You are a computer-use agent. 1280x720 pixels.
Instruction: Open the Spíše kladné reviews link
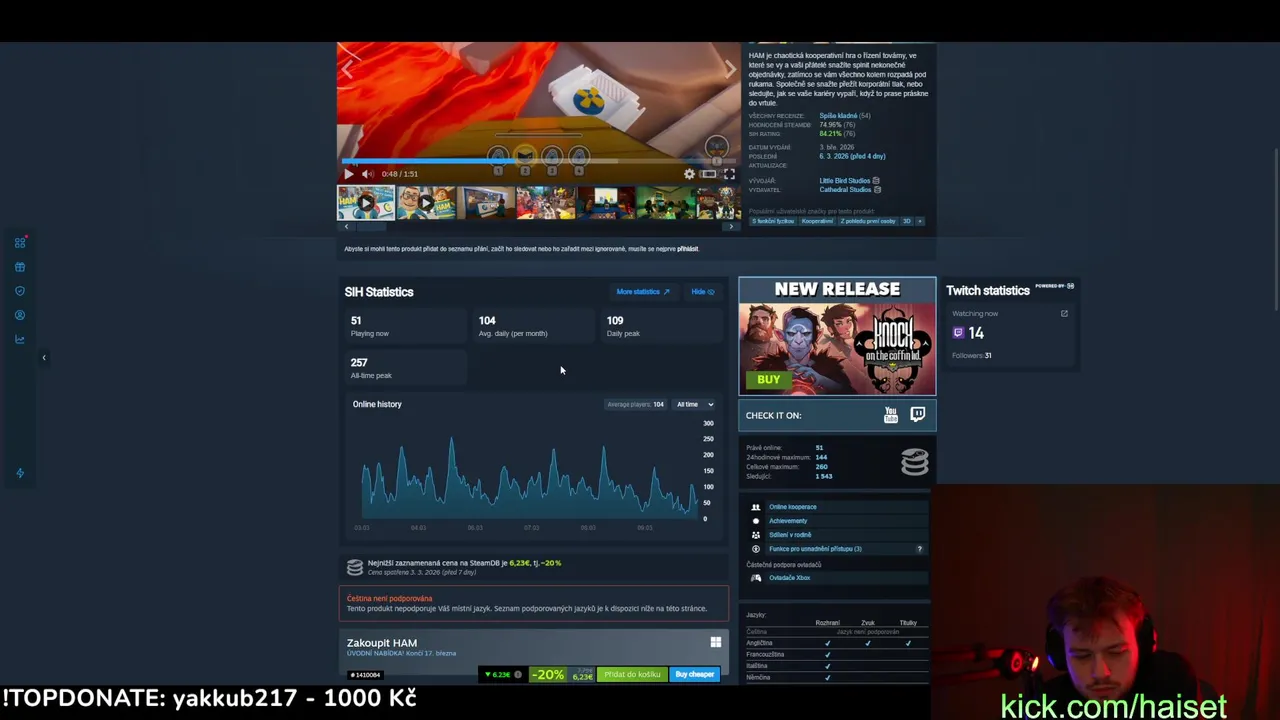point(838,116)
